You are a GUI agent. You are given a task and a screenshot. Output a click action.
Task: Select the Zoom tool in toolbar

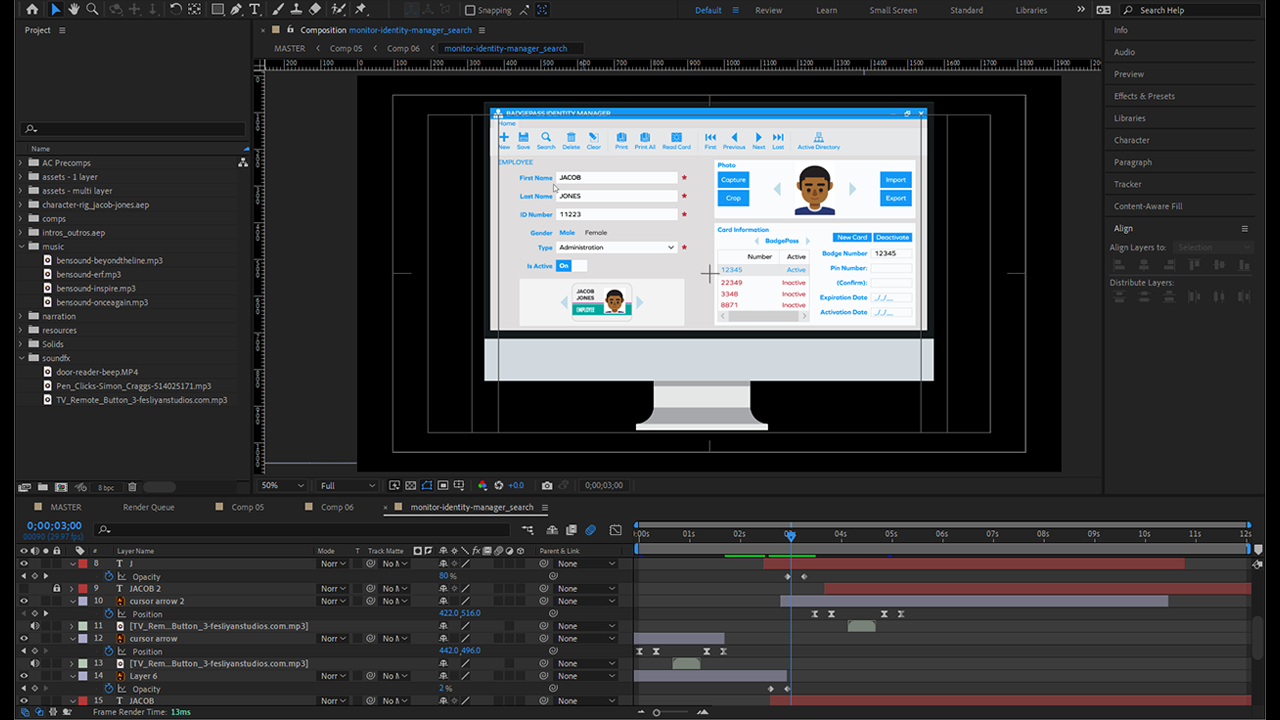point(92,10)
